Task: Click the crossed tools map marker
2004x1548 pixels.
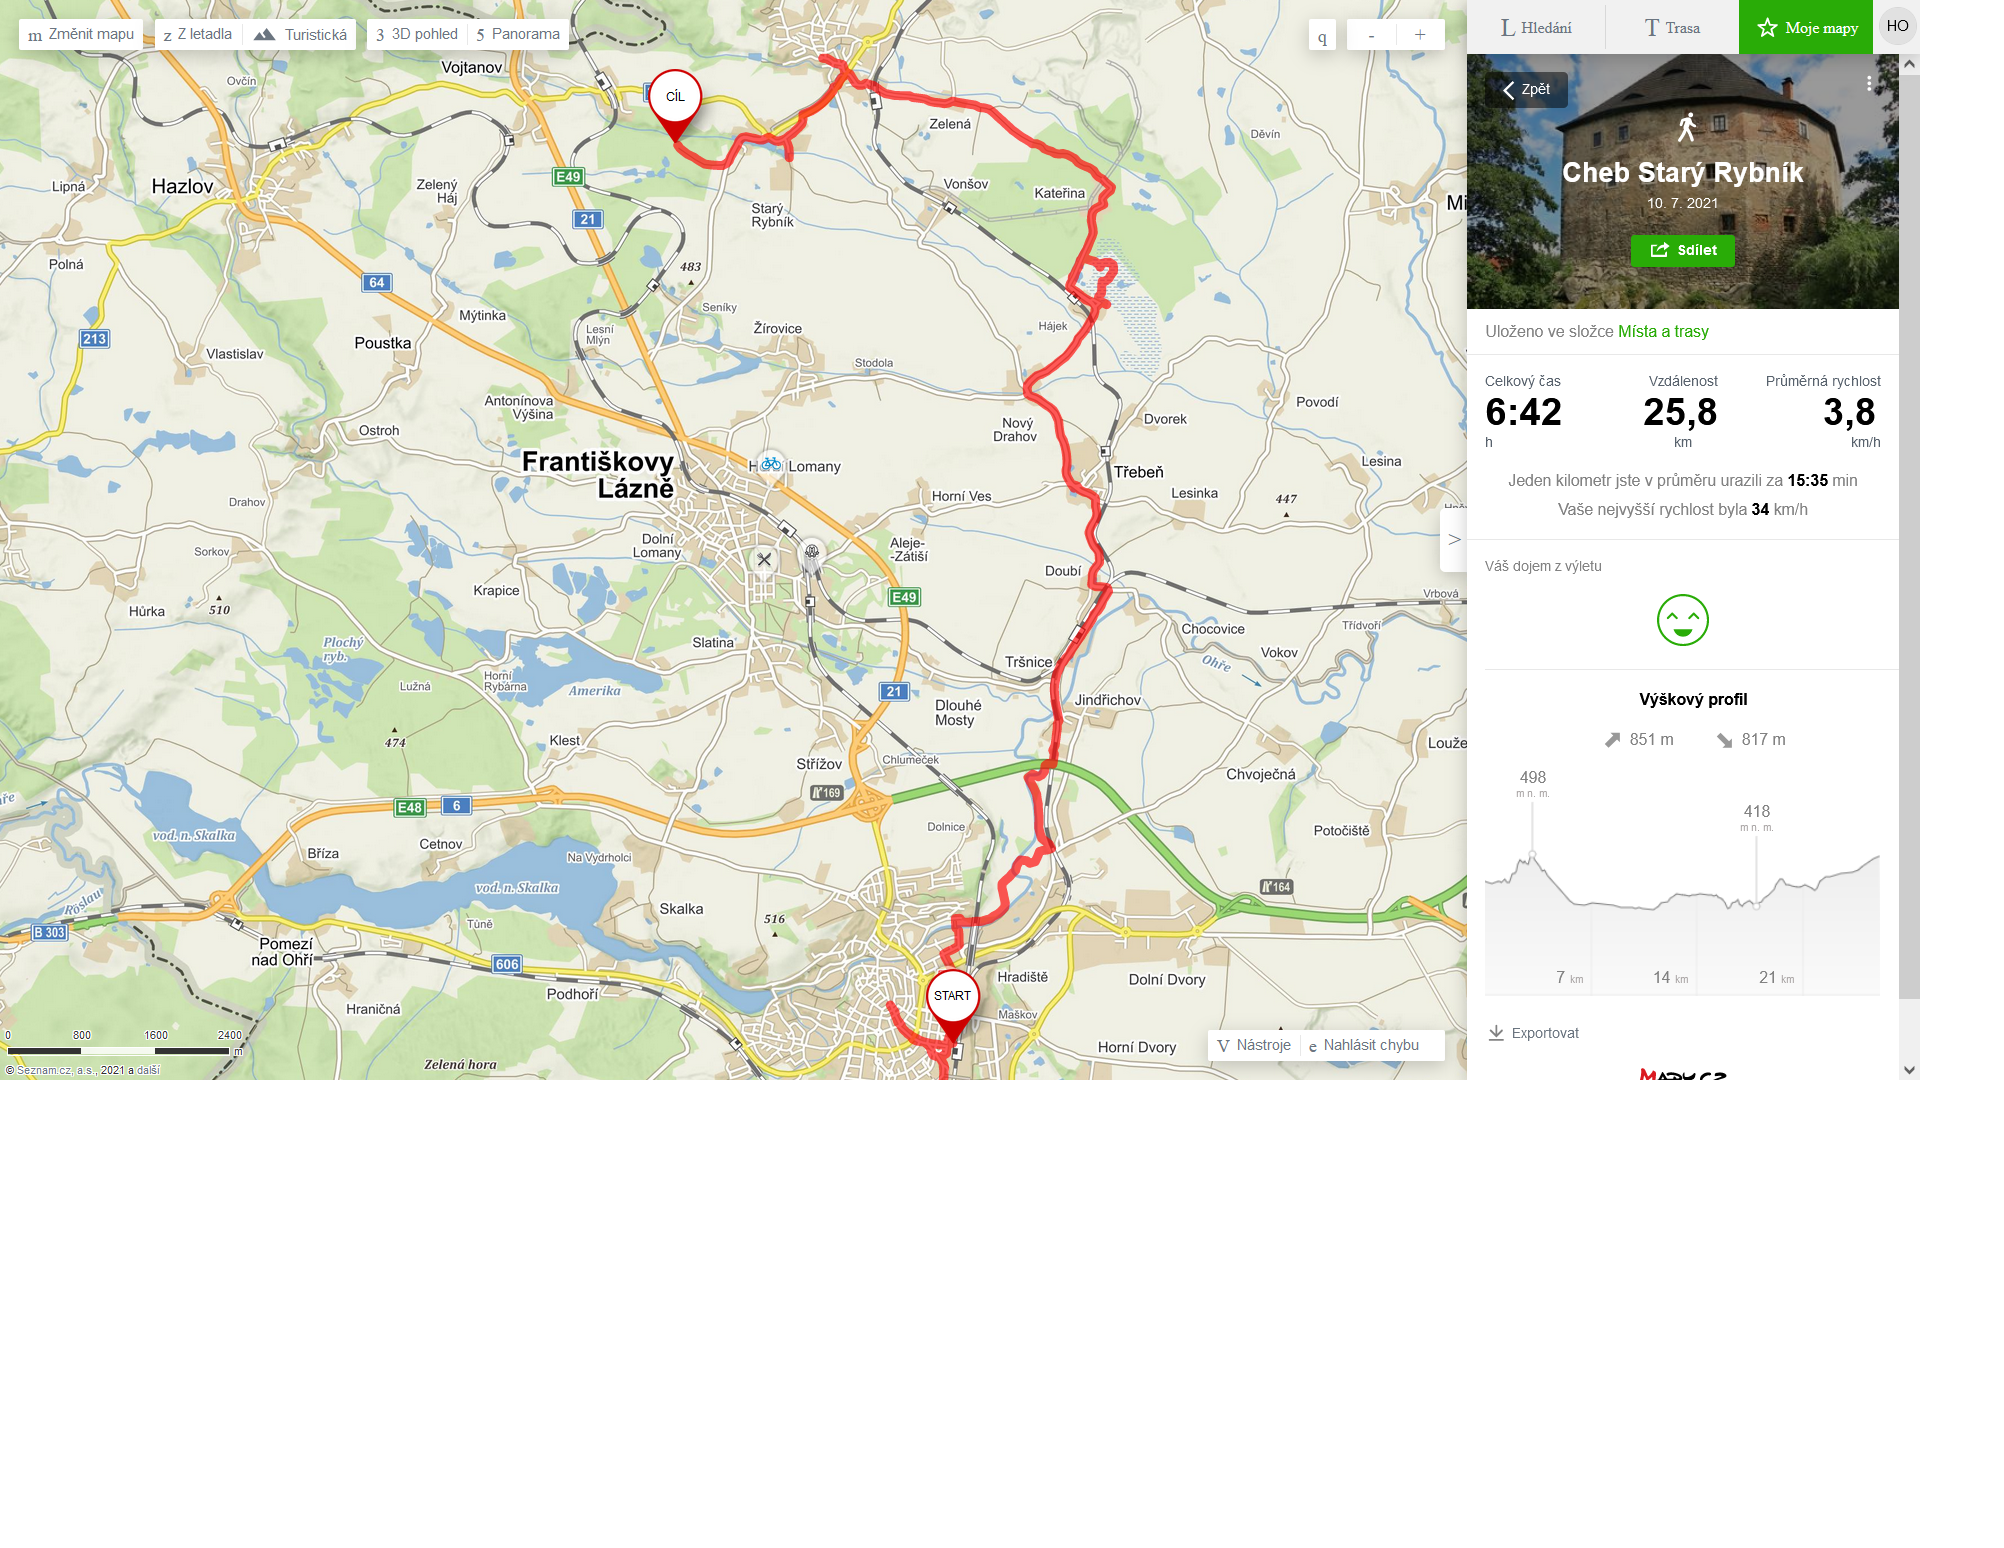Action: 764,560
